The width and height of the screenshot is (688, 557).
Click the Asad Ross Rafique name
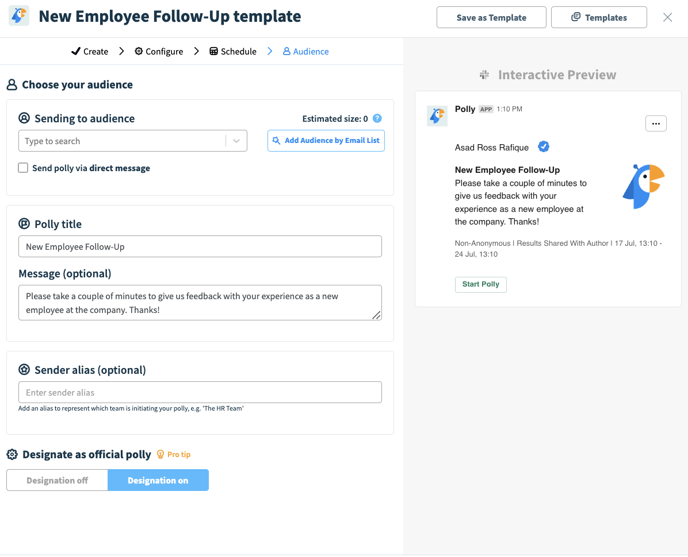[491, 147]
